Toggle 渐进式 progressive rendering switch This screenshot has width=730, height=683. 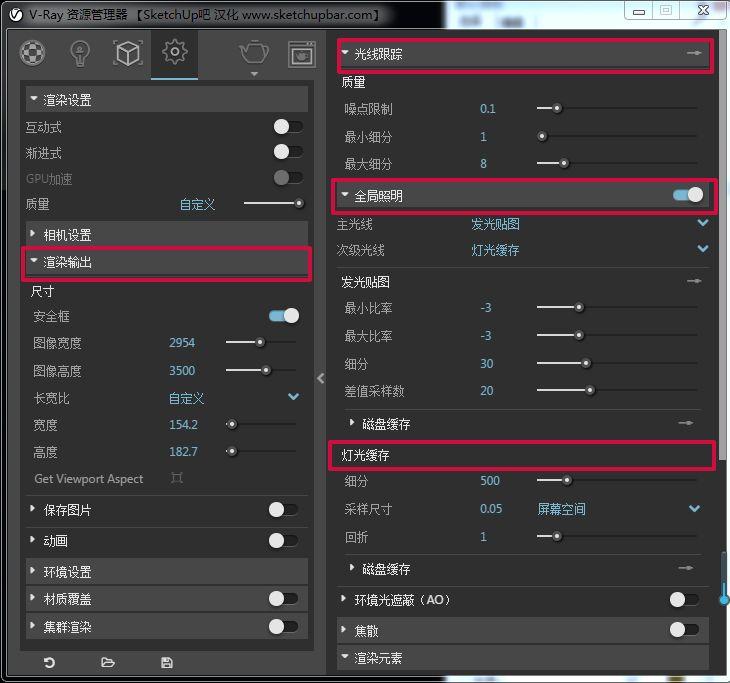[288, 152]
